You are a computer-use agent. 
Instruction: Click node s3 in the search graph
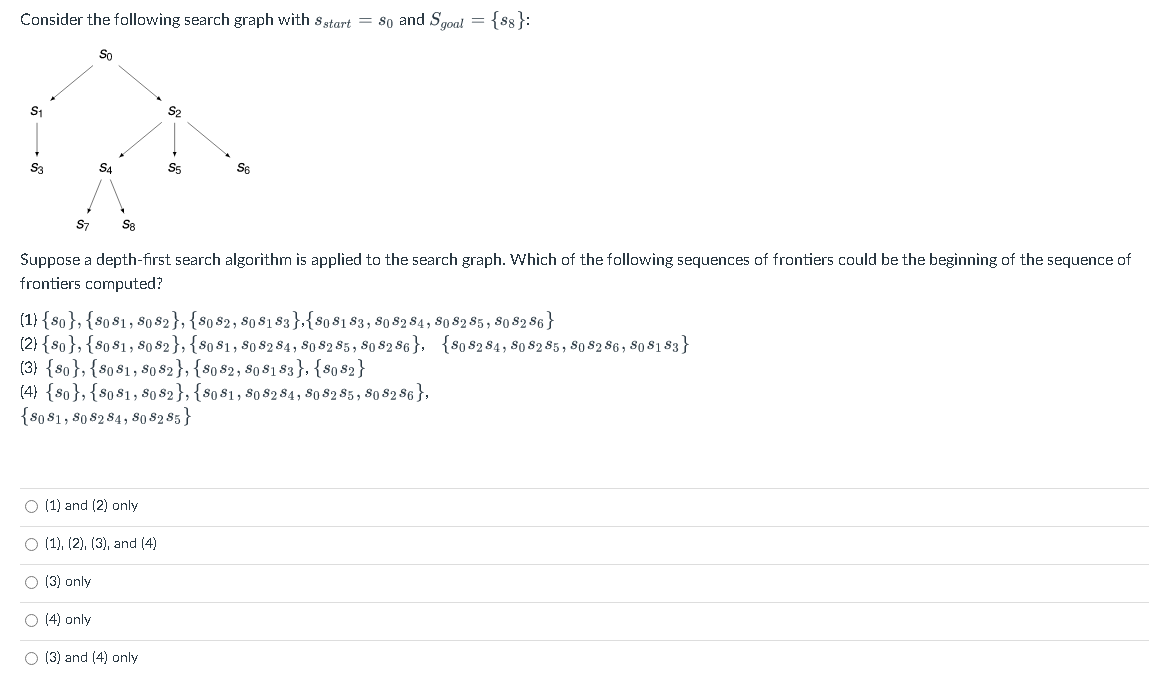(35, 169)
